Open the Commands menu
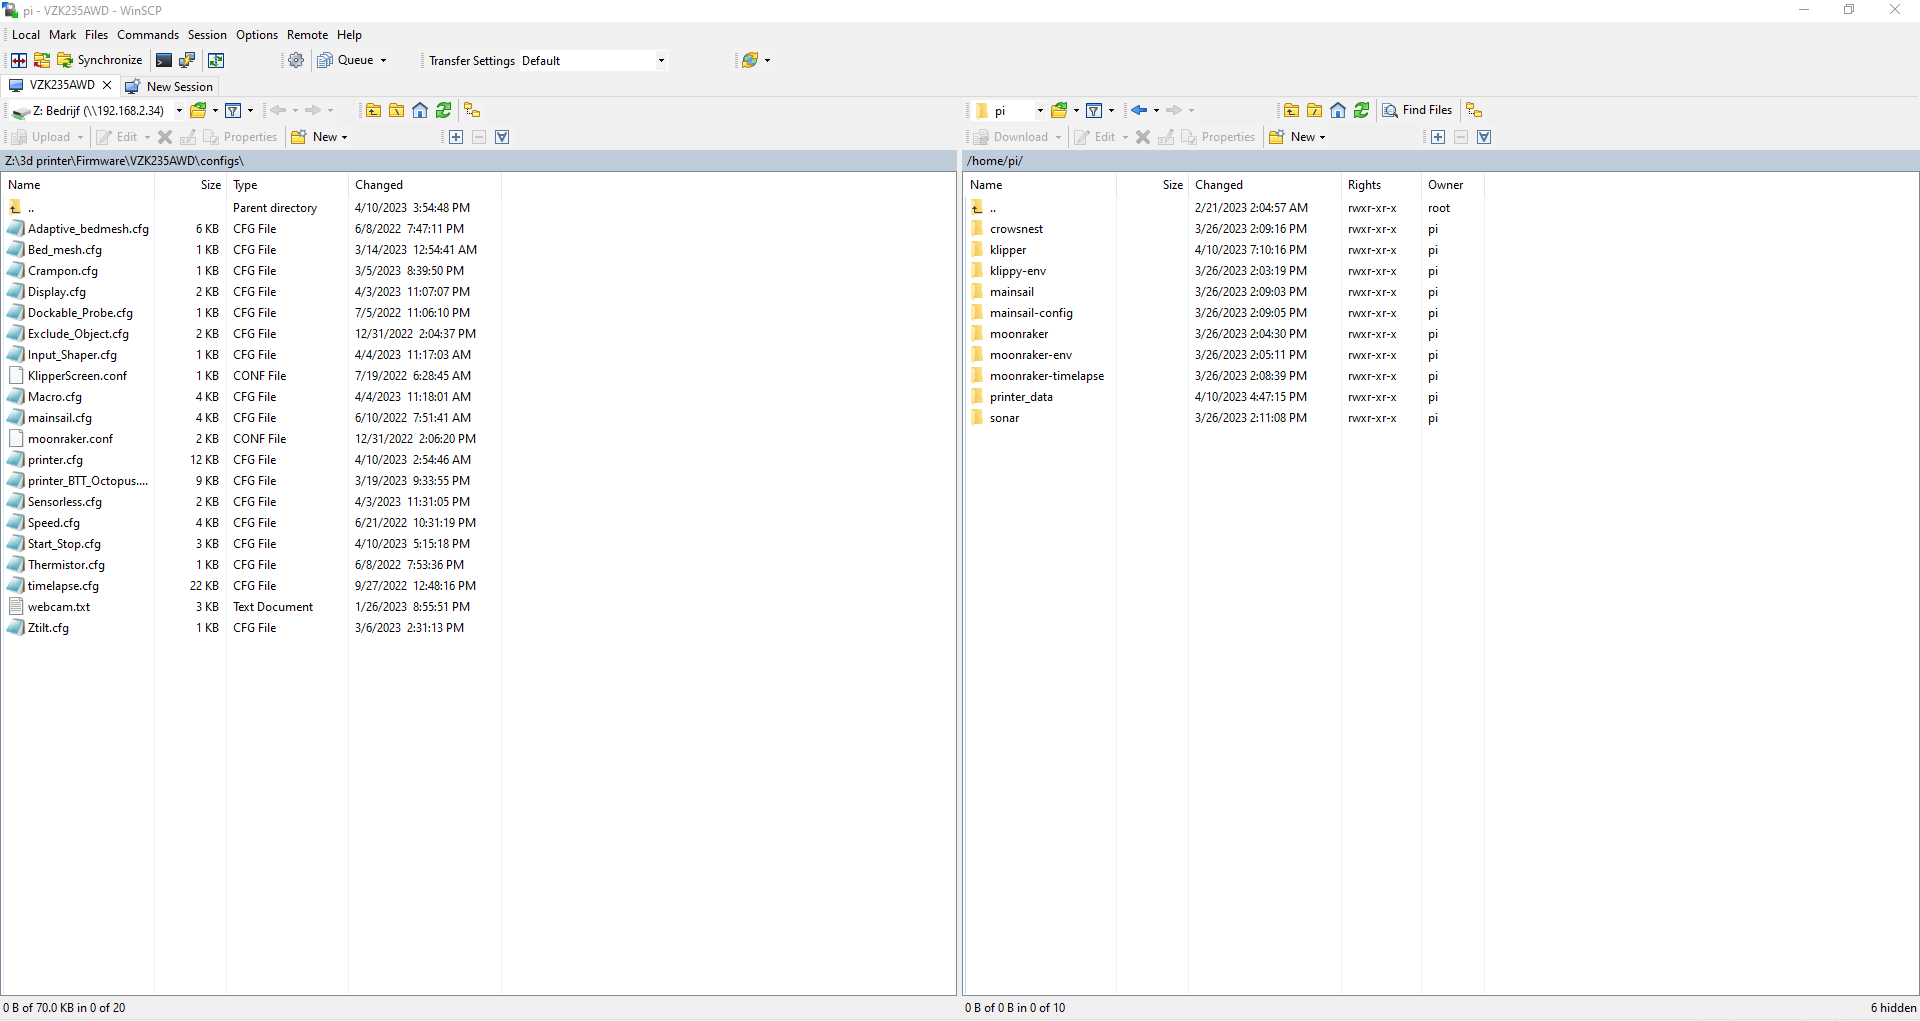Image resolution: width=1920 pixels, height=1021 pixels. pos(148,35)
